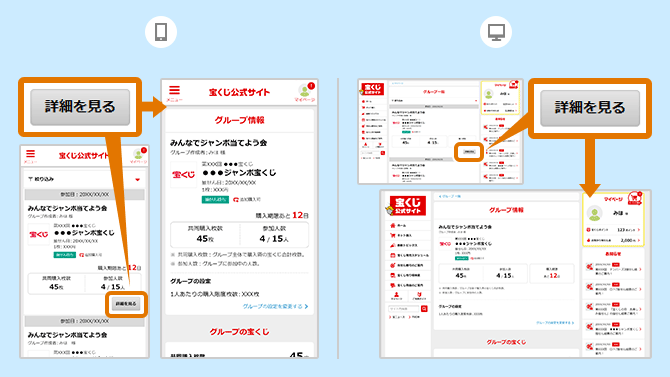Click the red search magnifier in the desktop sidebar

click(x=424, y=309)
